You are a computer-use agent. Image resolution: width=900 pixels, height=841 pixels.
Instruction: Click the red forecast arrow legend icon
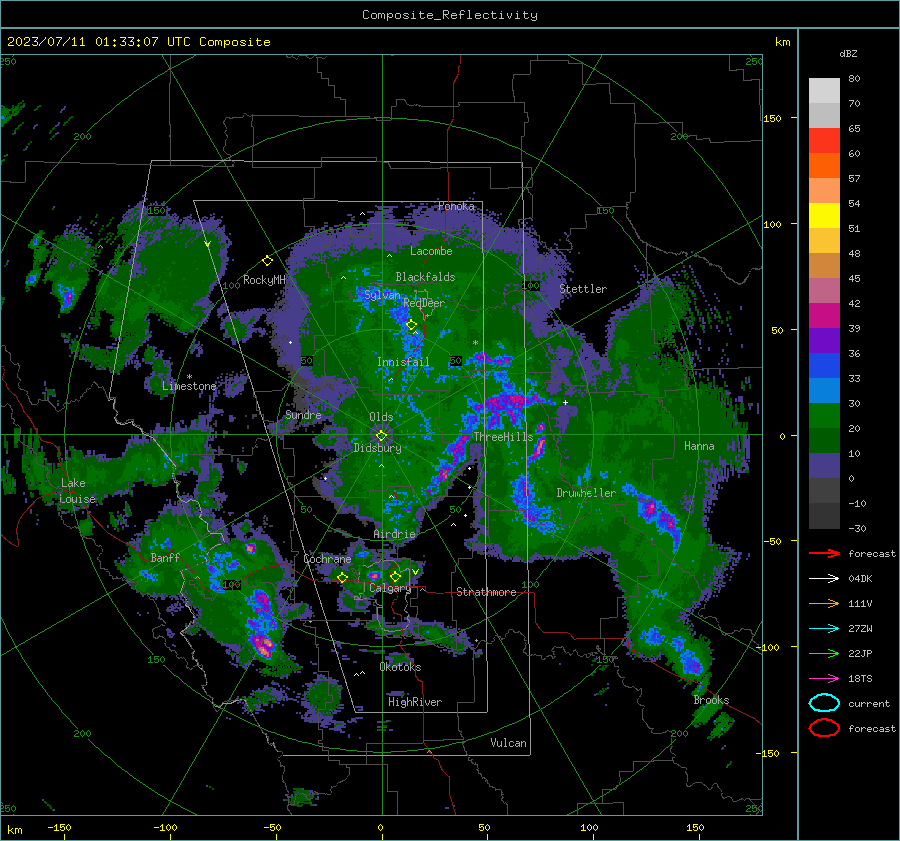click(824, 553)
